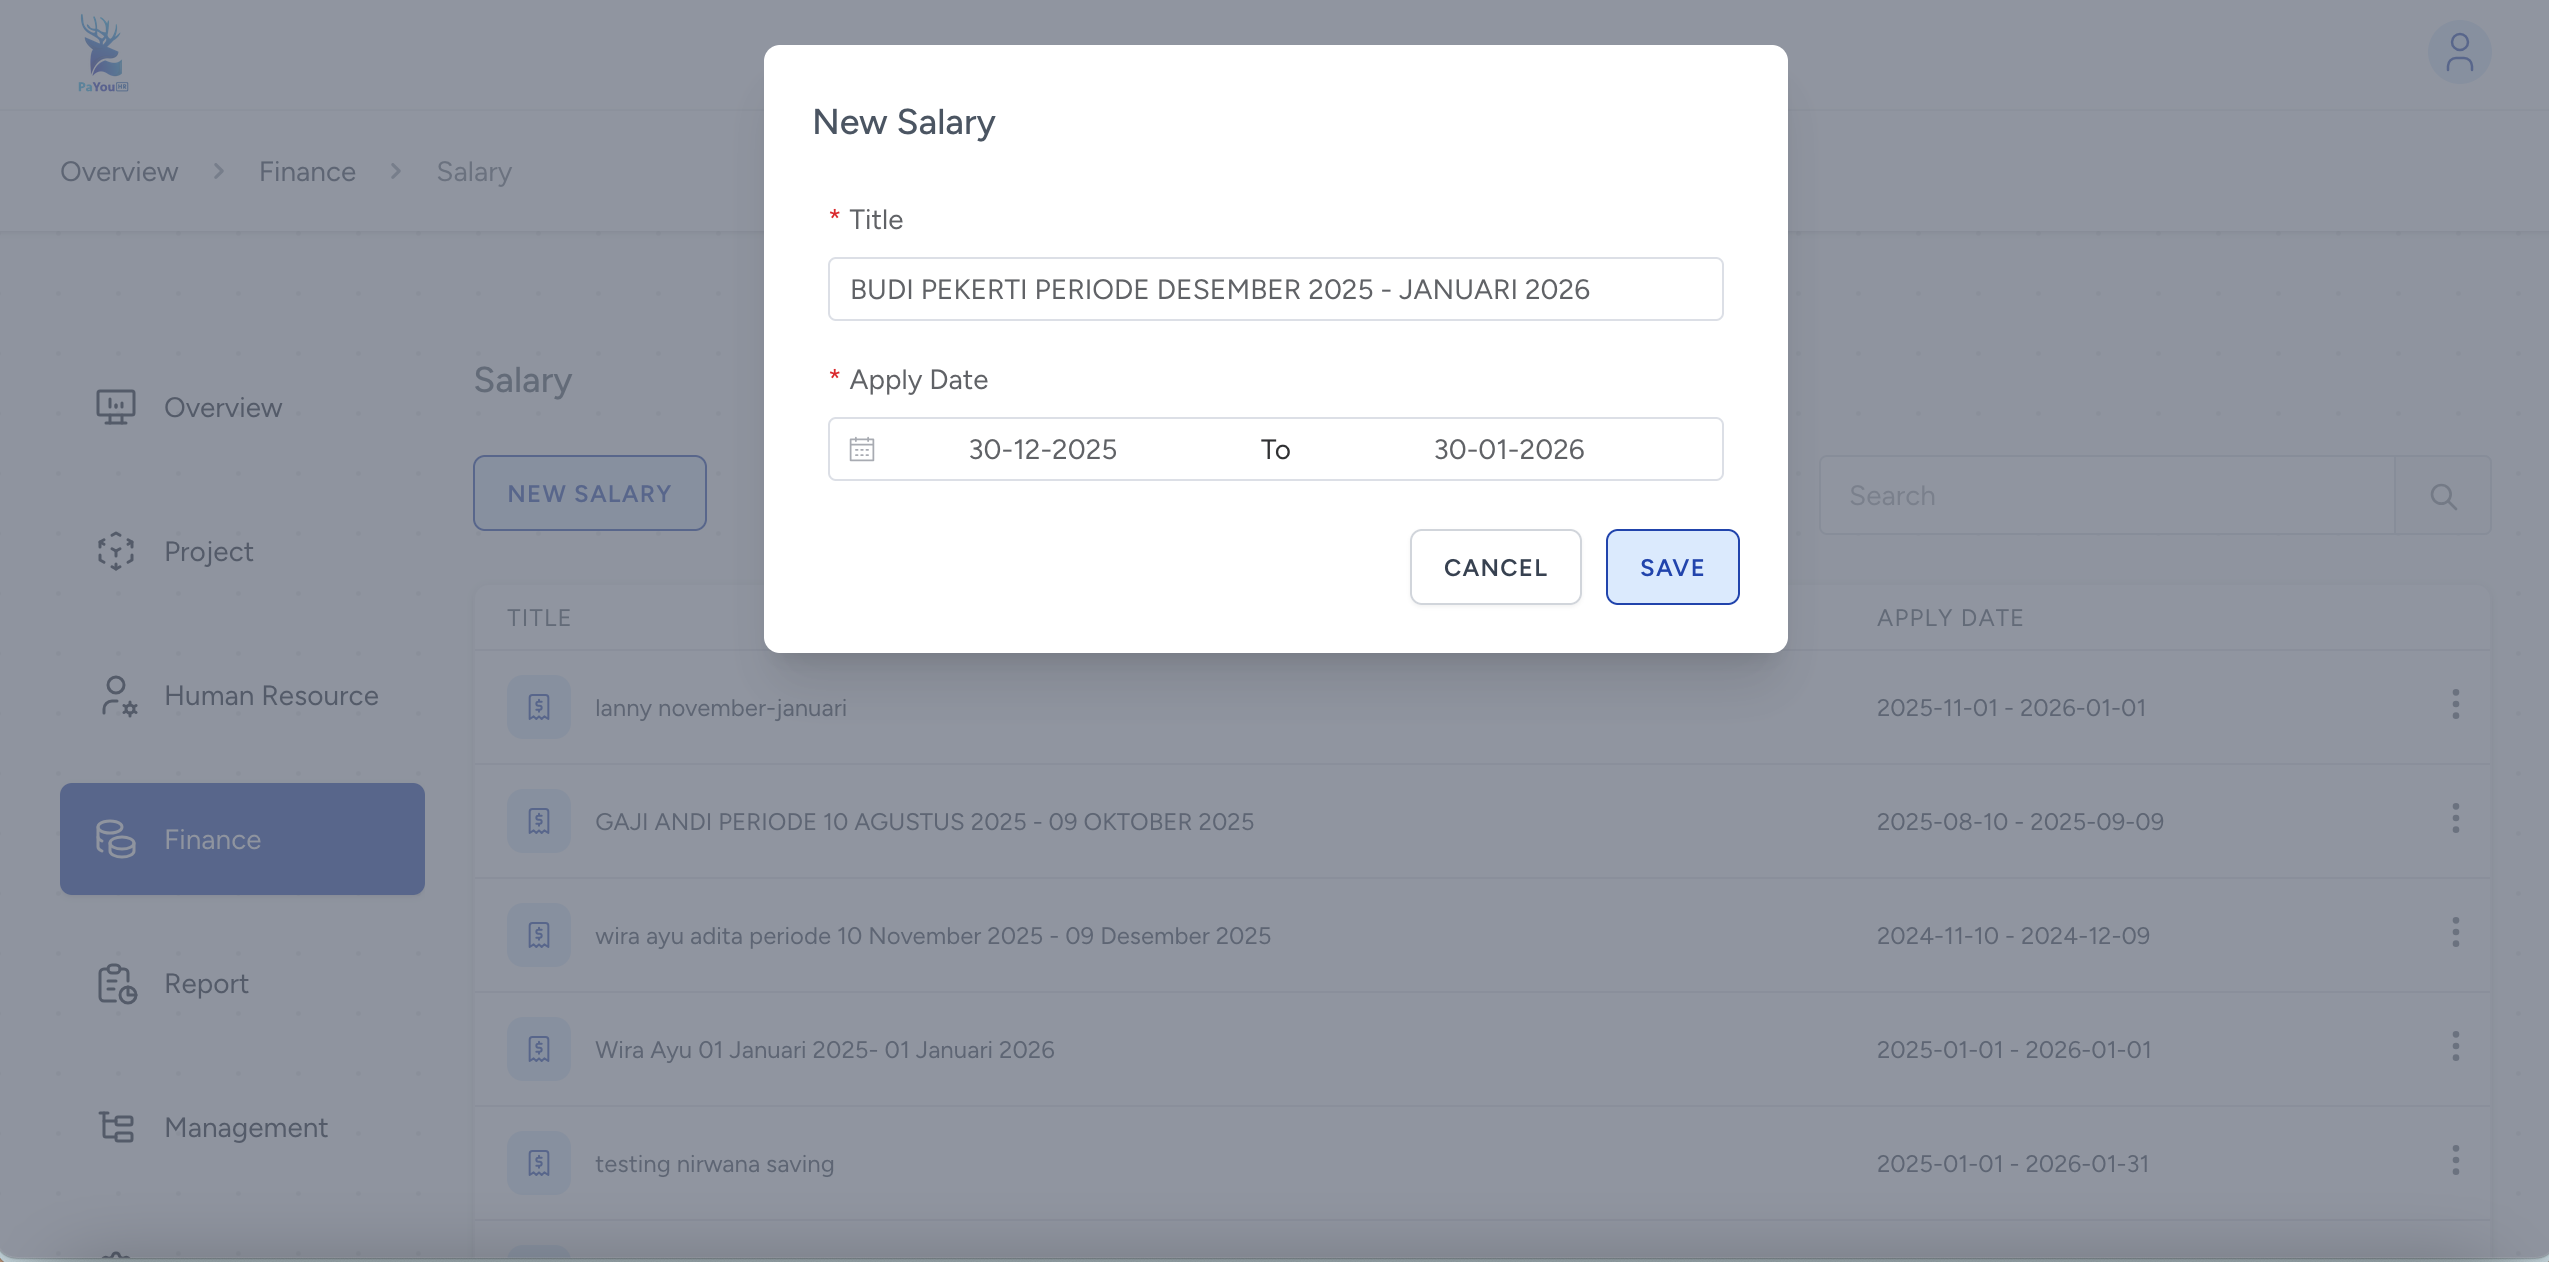
Task: Save the new salary entry
Action: pyautogui.click(x=1672, y=567)
